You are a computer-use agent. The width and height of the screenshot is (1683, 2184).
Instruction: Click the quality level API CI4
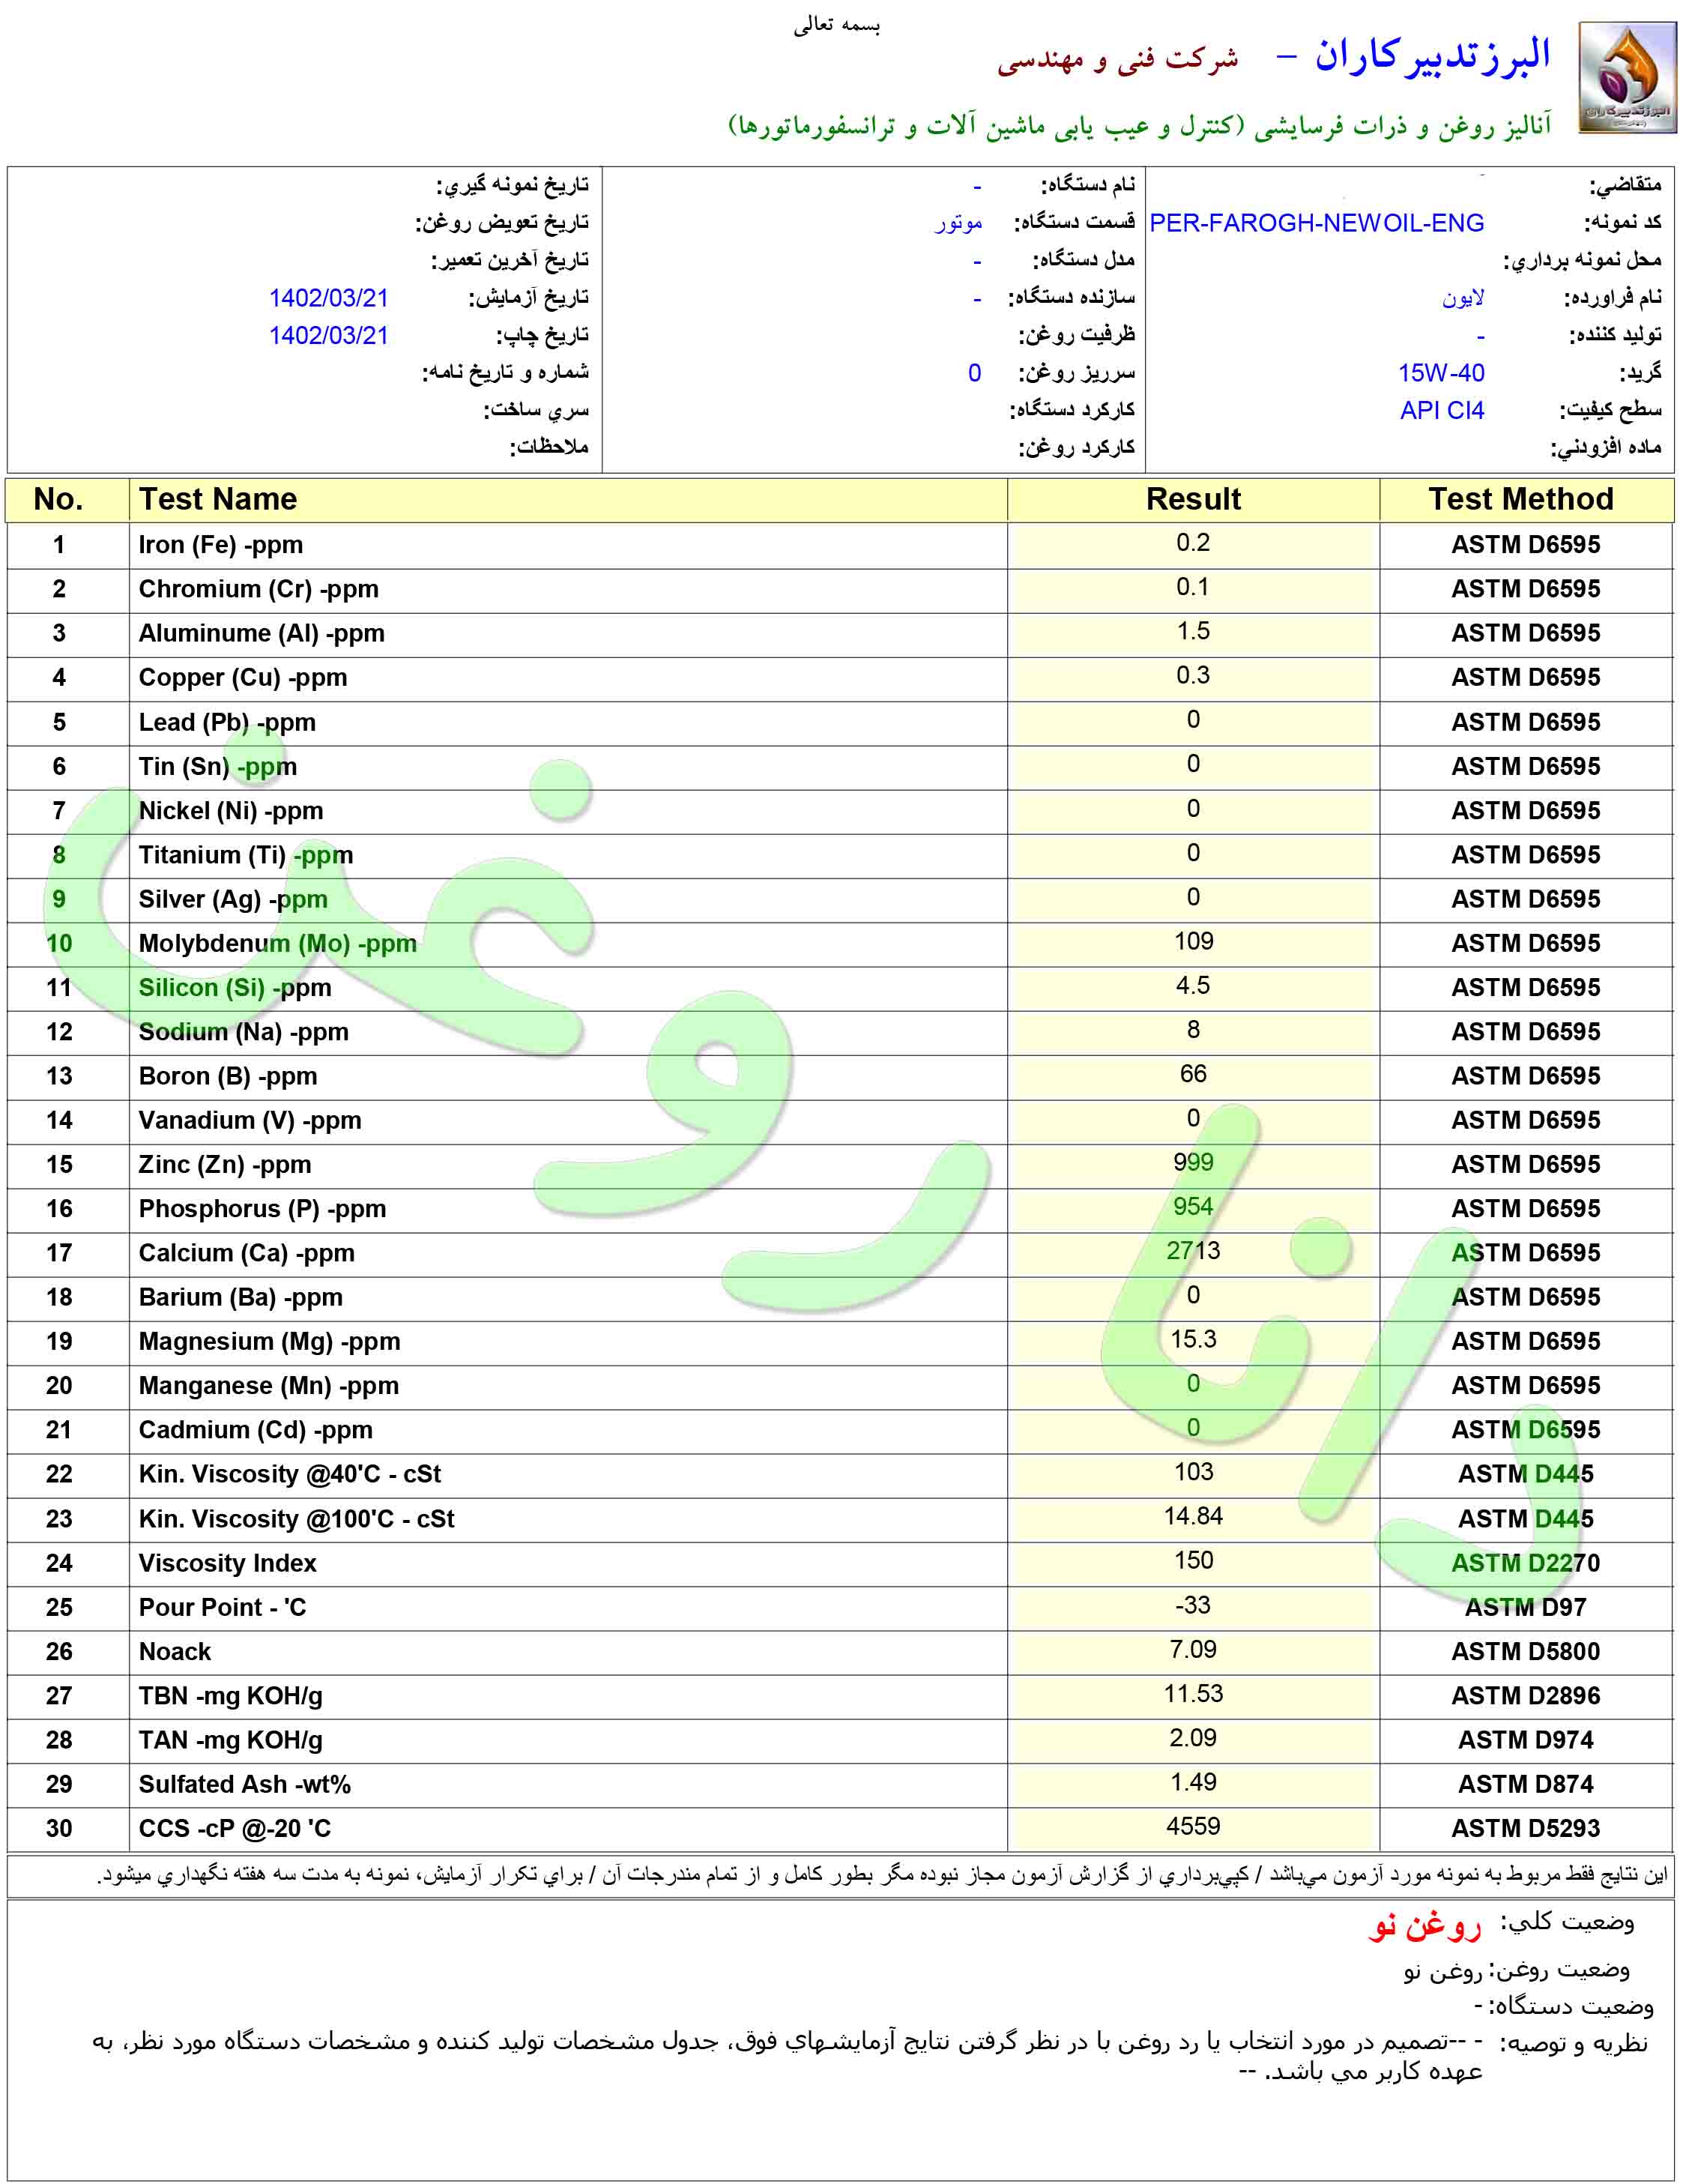pos(1442,410)
